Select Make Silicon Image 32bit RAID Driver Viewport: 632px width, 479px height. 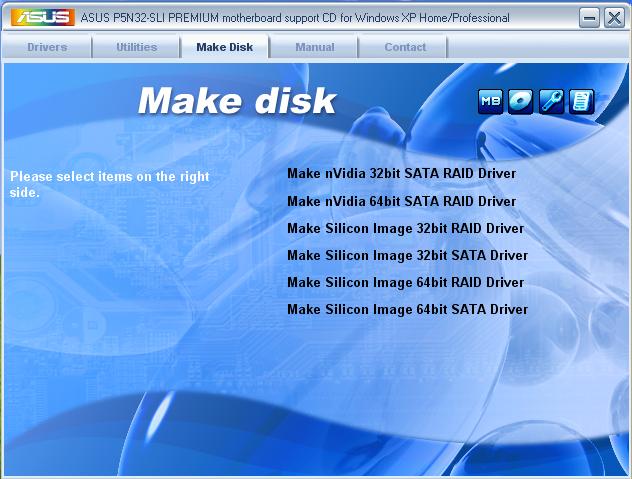tap(405, 228)
